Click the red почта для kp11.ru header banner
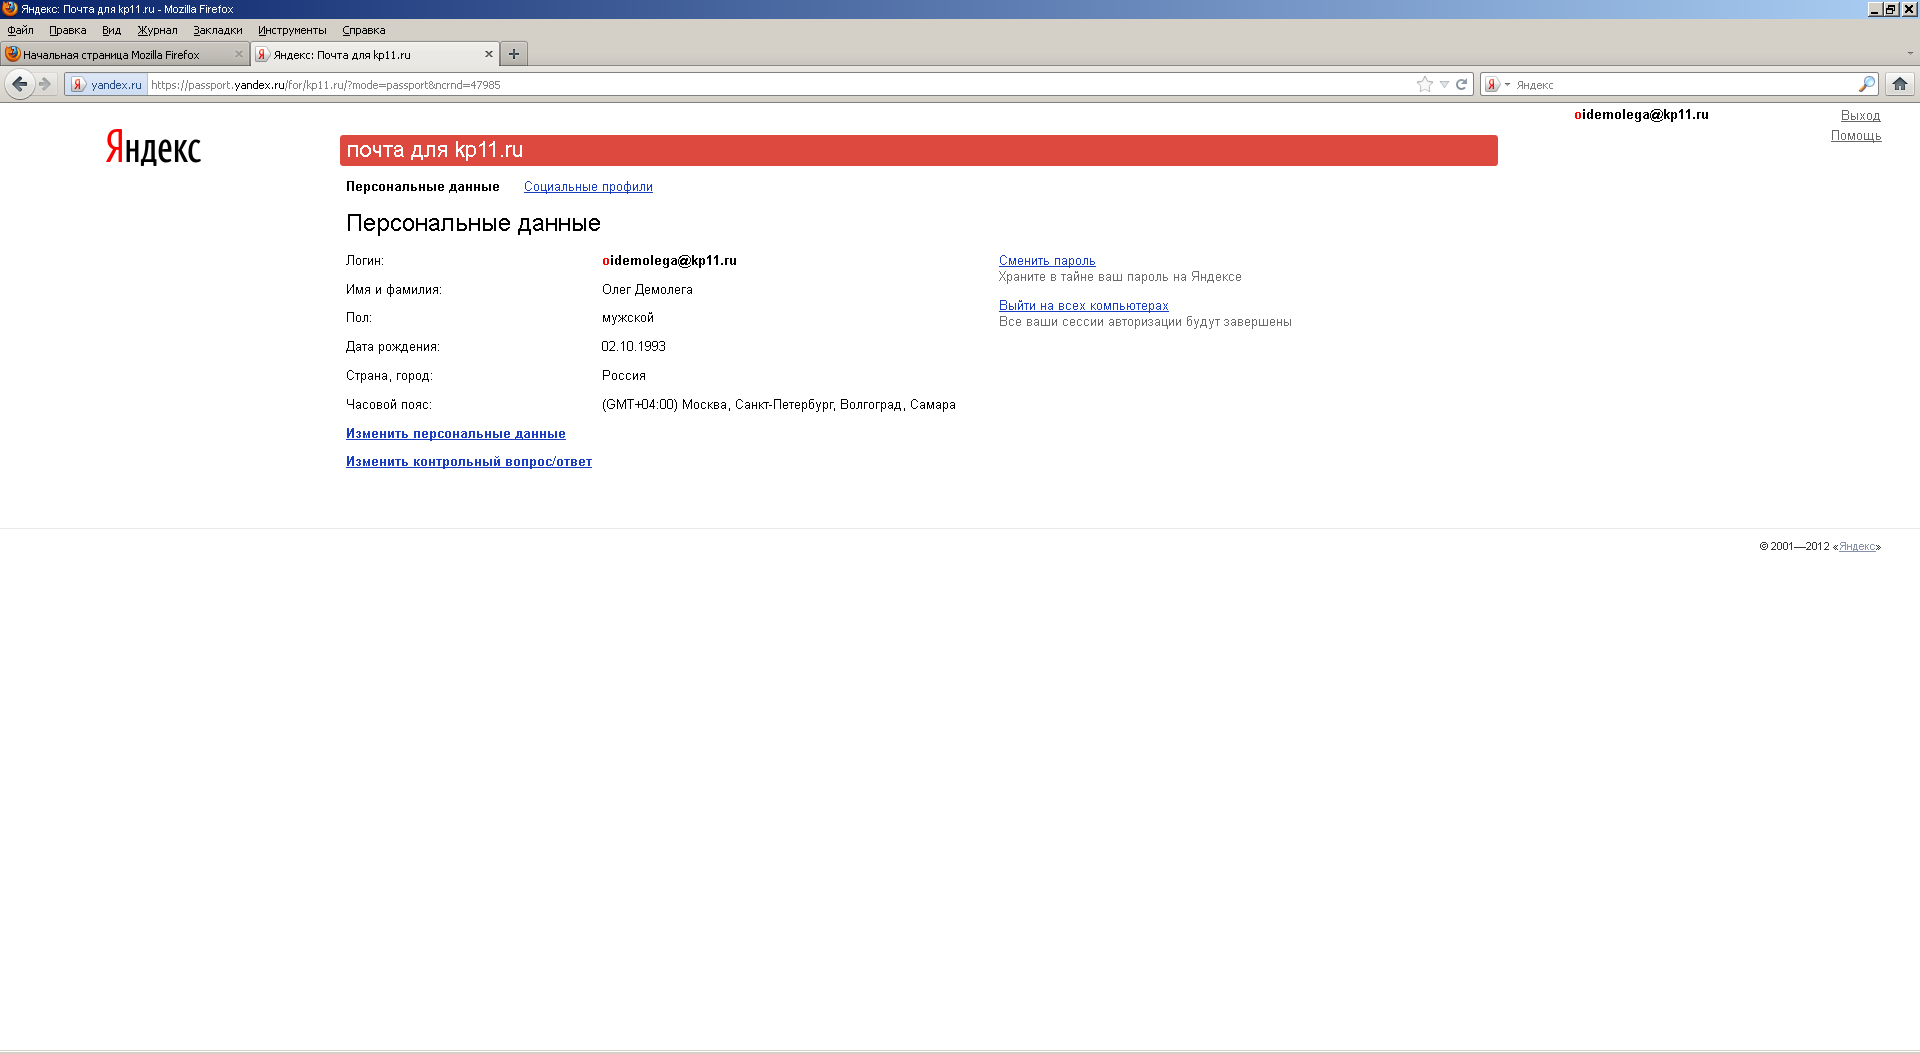 pyautogui.click(x=918, y=150)
